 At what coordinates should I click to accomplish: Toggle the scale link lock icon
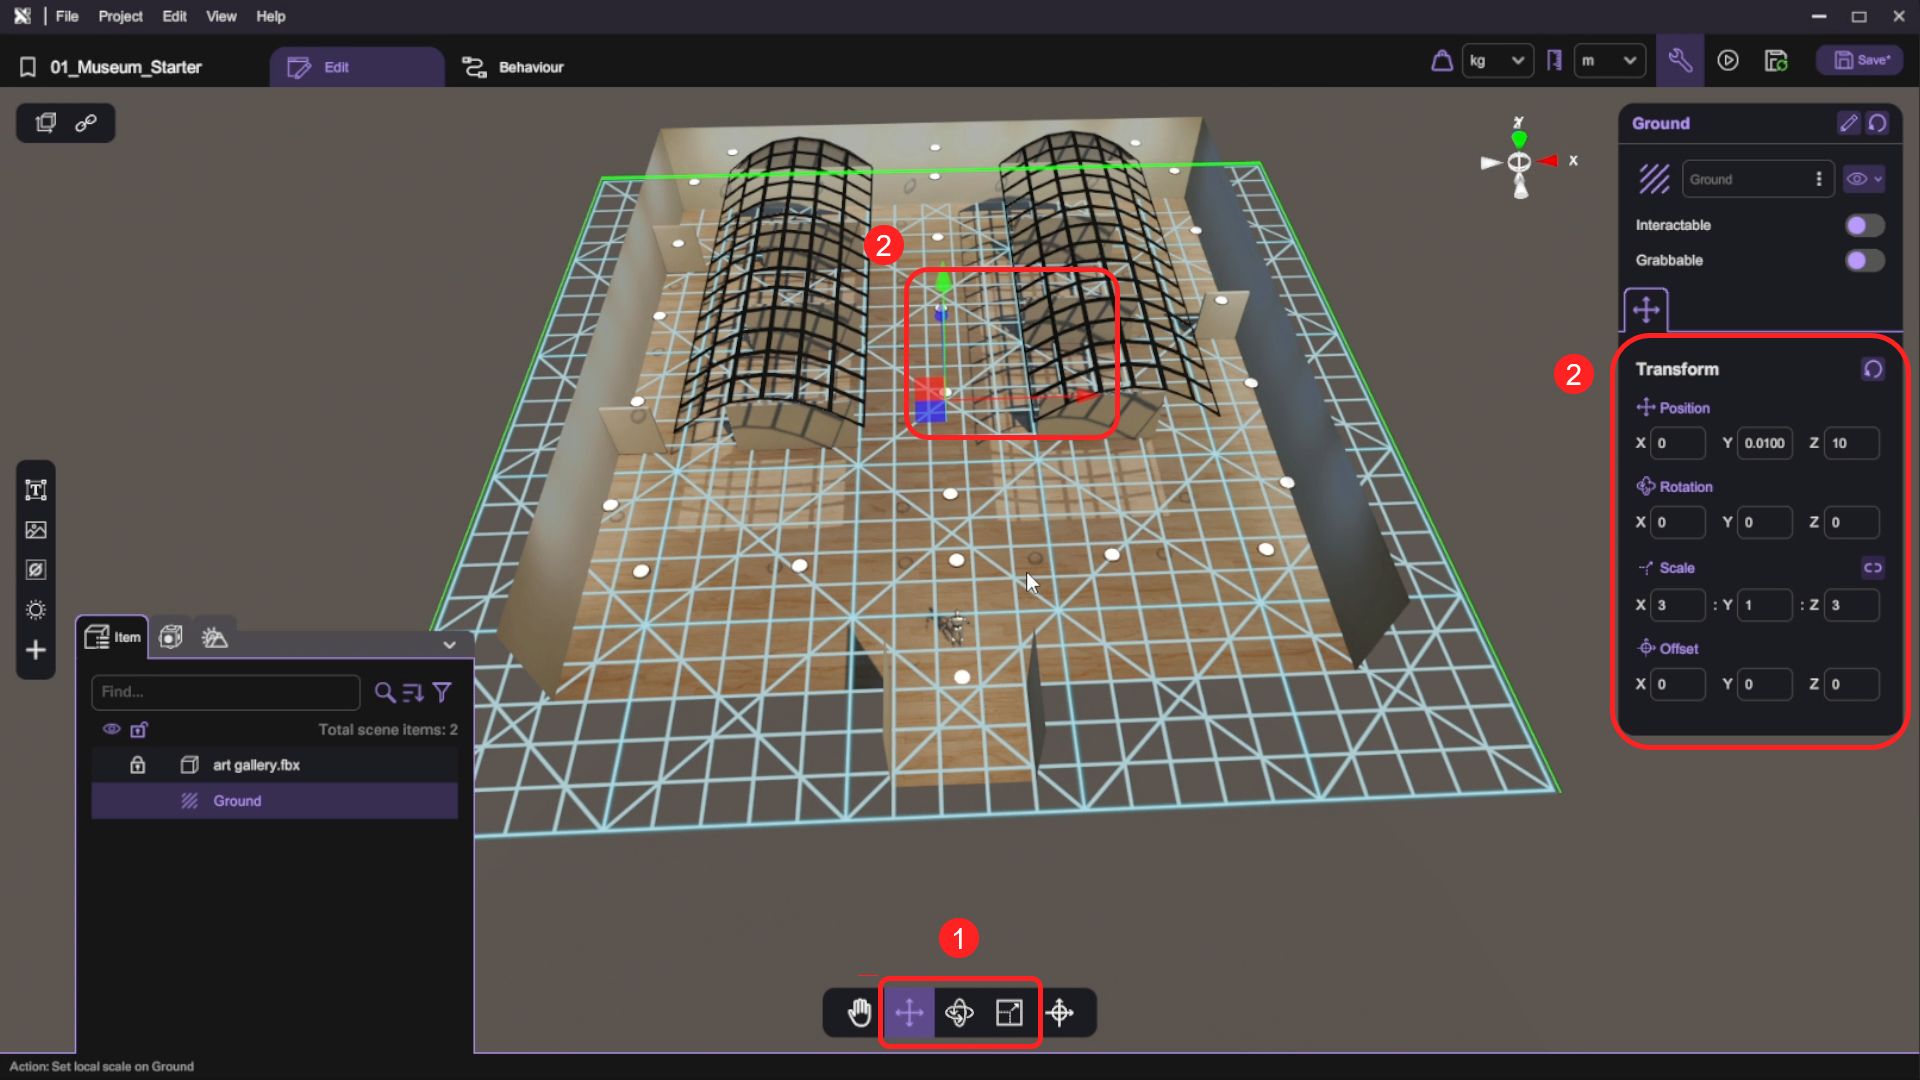click(1873, 568)
